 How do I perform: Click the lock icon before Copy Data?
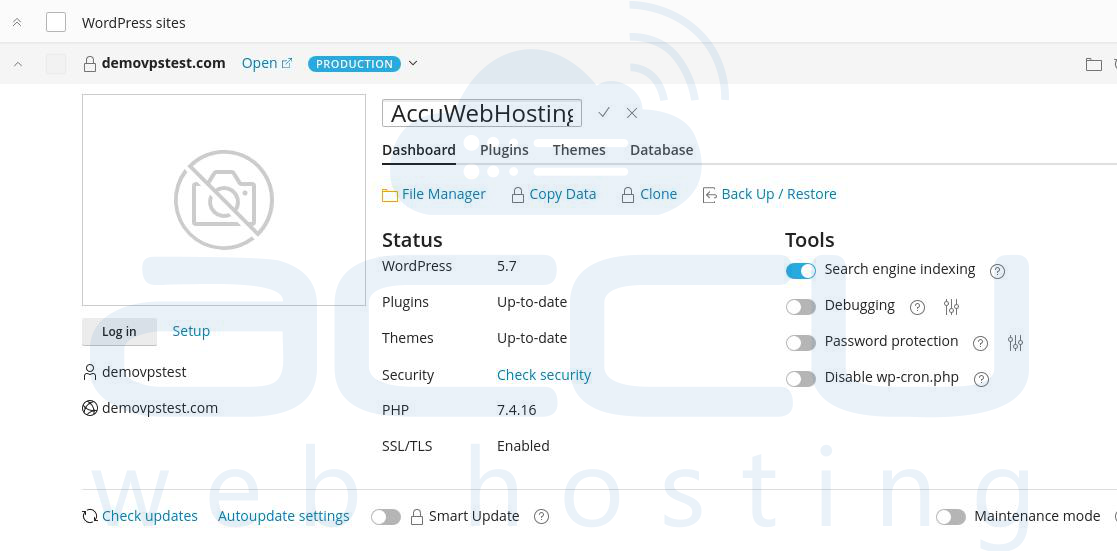[518, 195]
